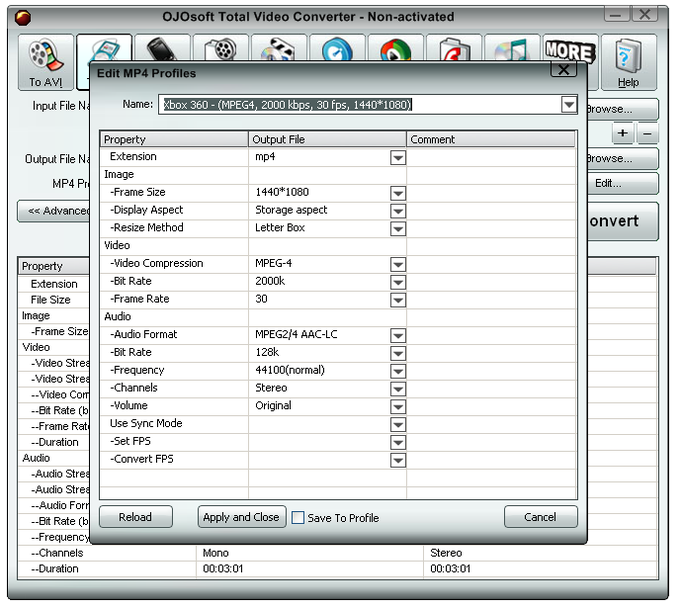680x608 pixels.
Task: Select the To AVI conversion icon
Action: click(46, 62)
